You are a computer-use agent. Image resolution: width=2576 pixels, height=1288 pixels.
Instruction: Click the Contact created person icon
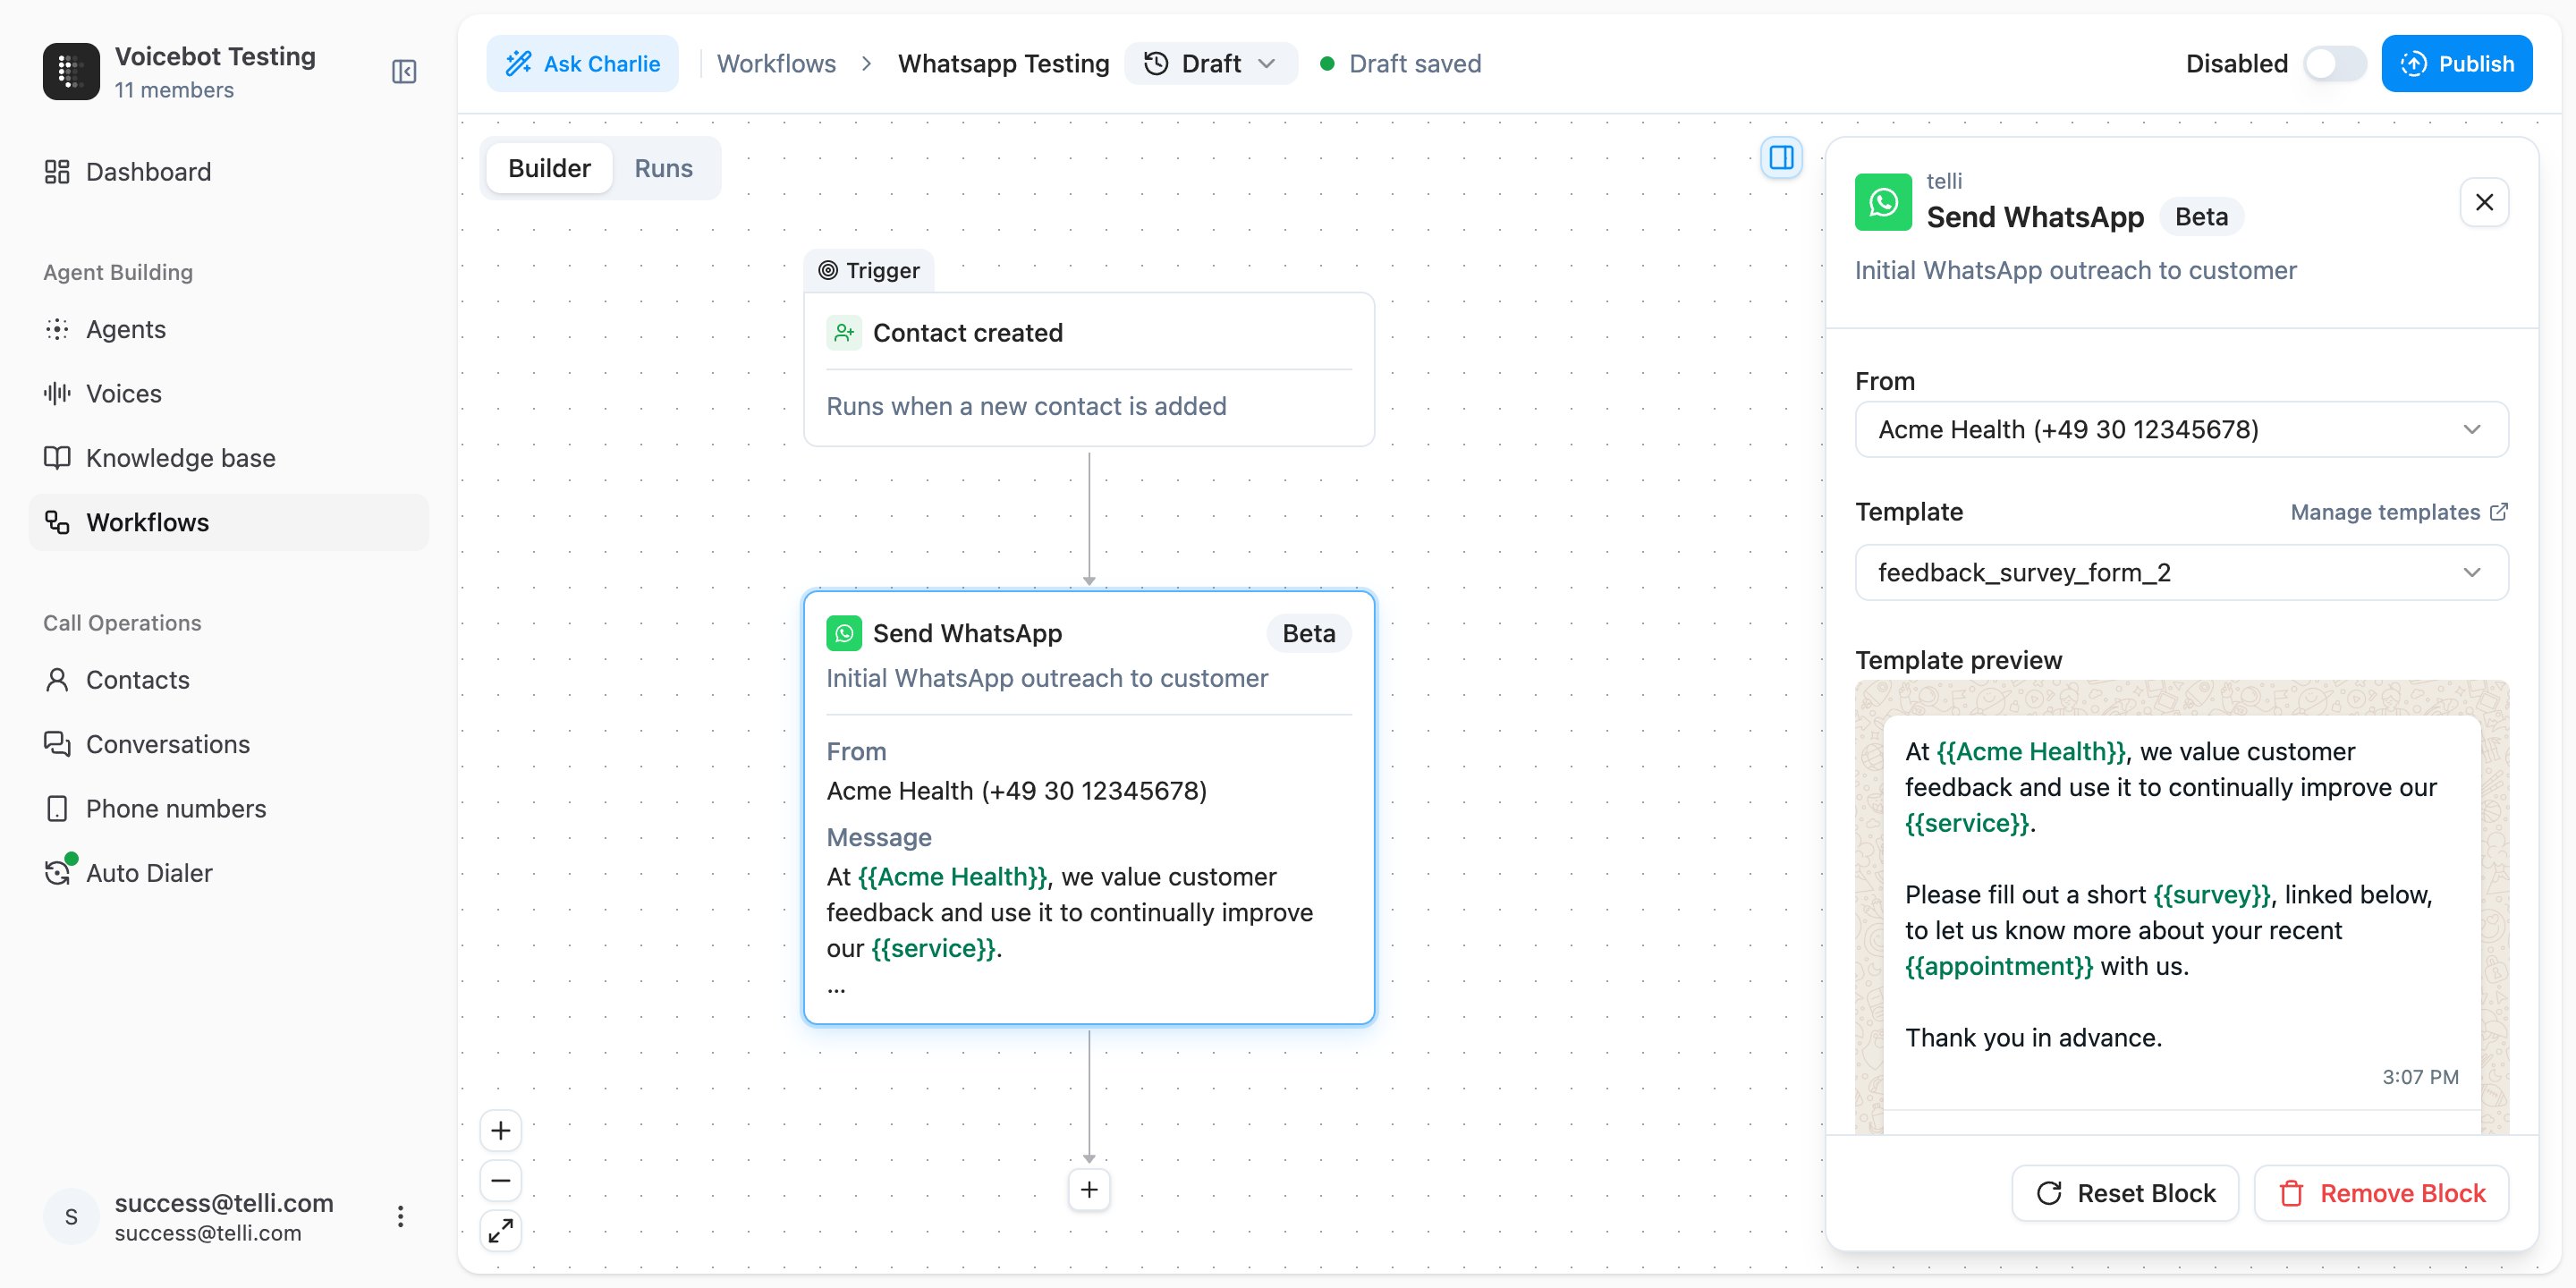(x=843, y=332)
